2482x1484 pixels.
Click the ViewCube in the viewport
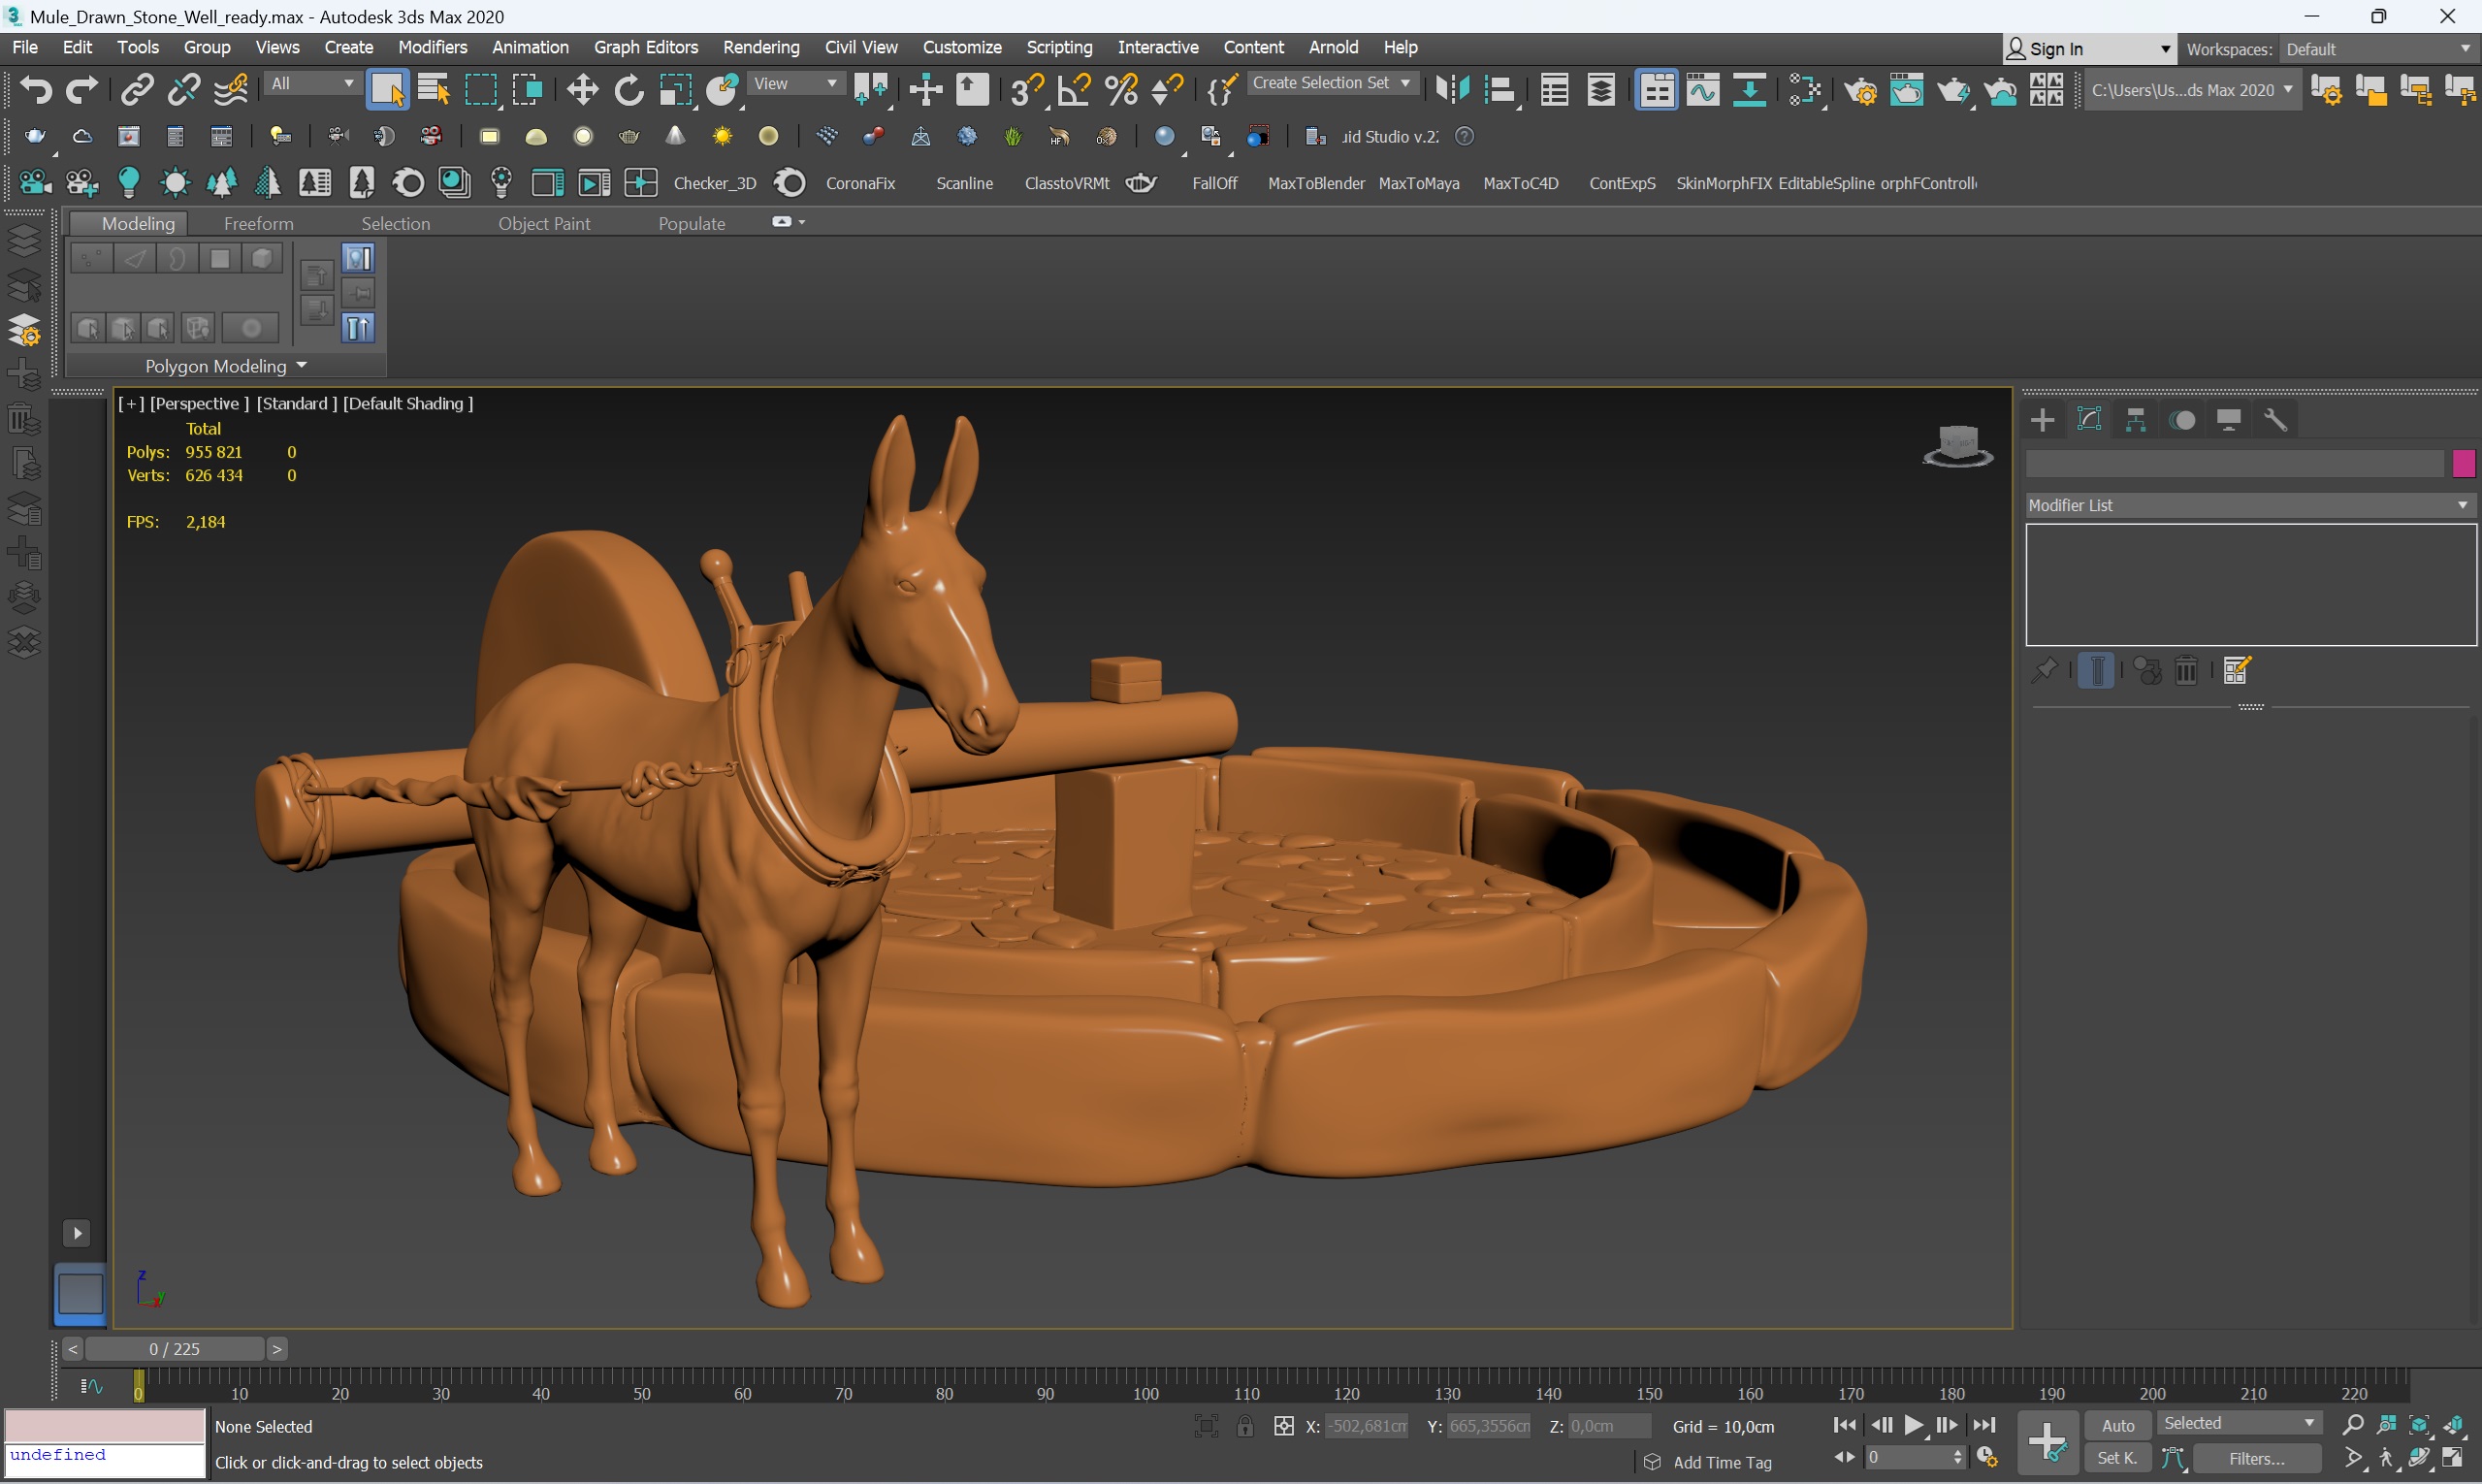[1958, 446]
